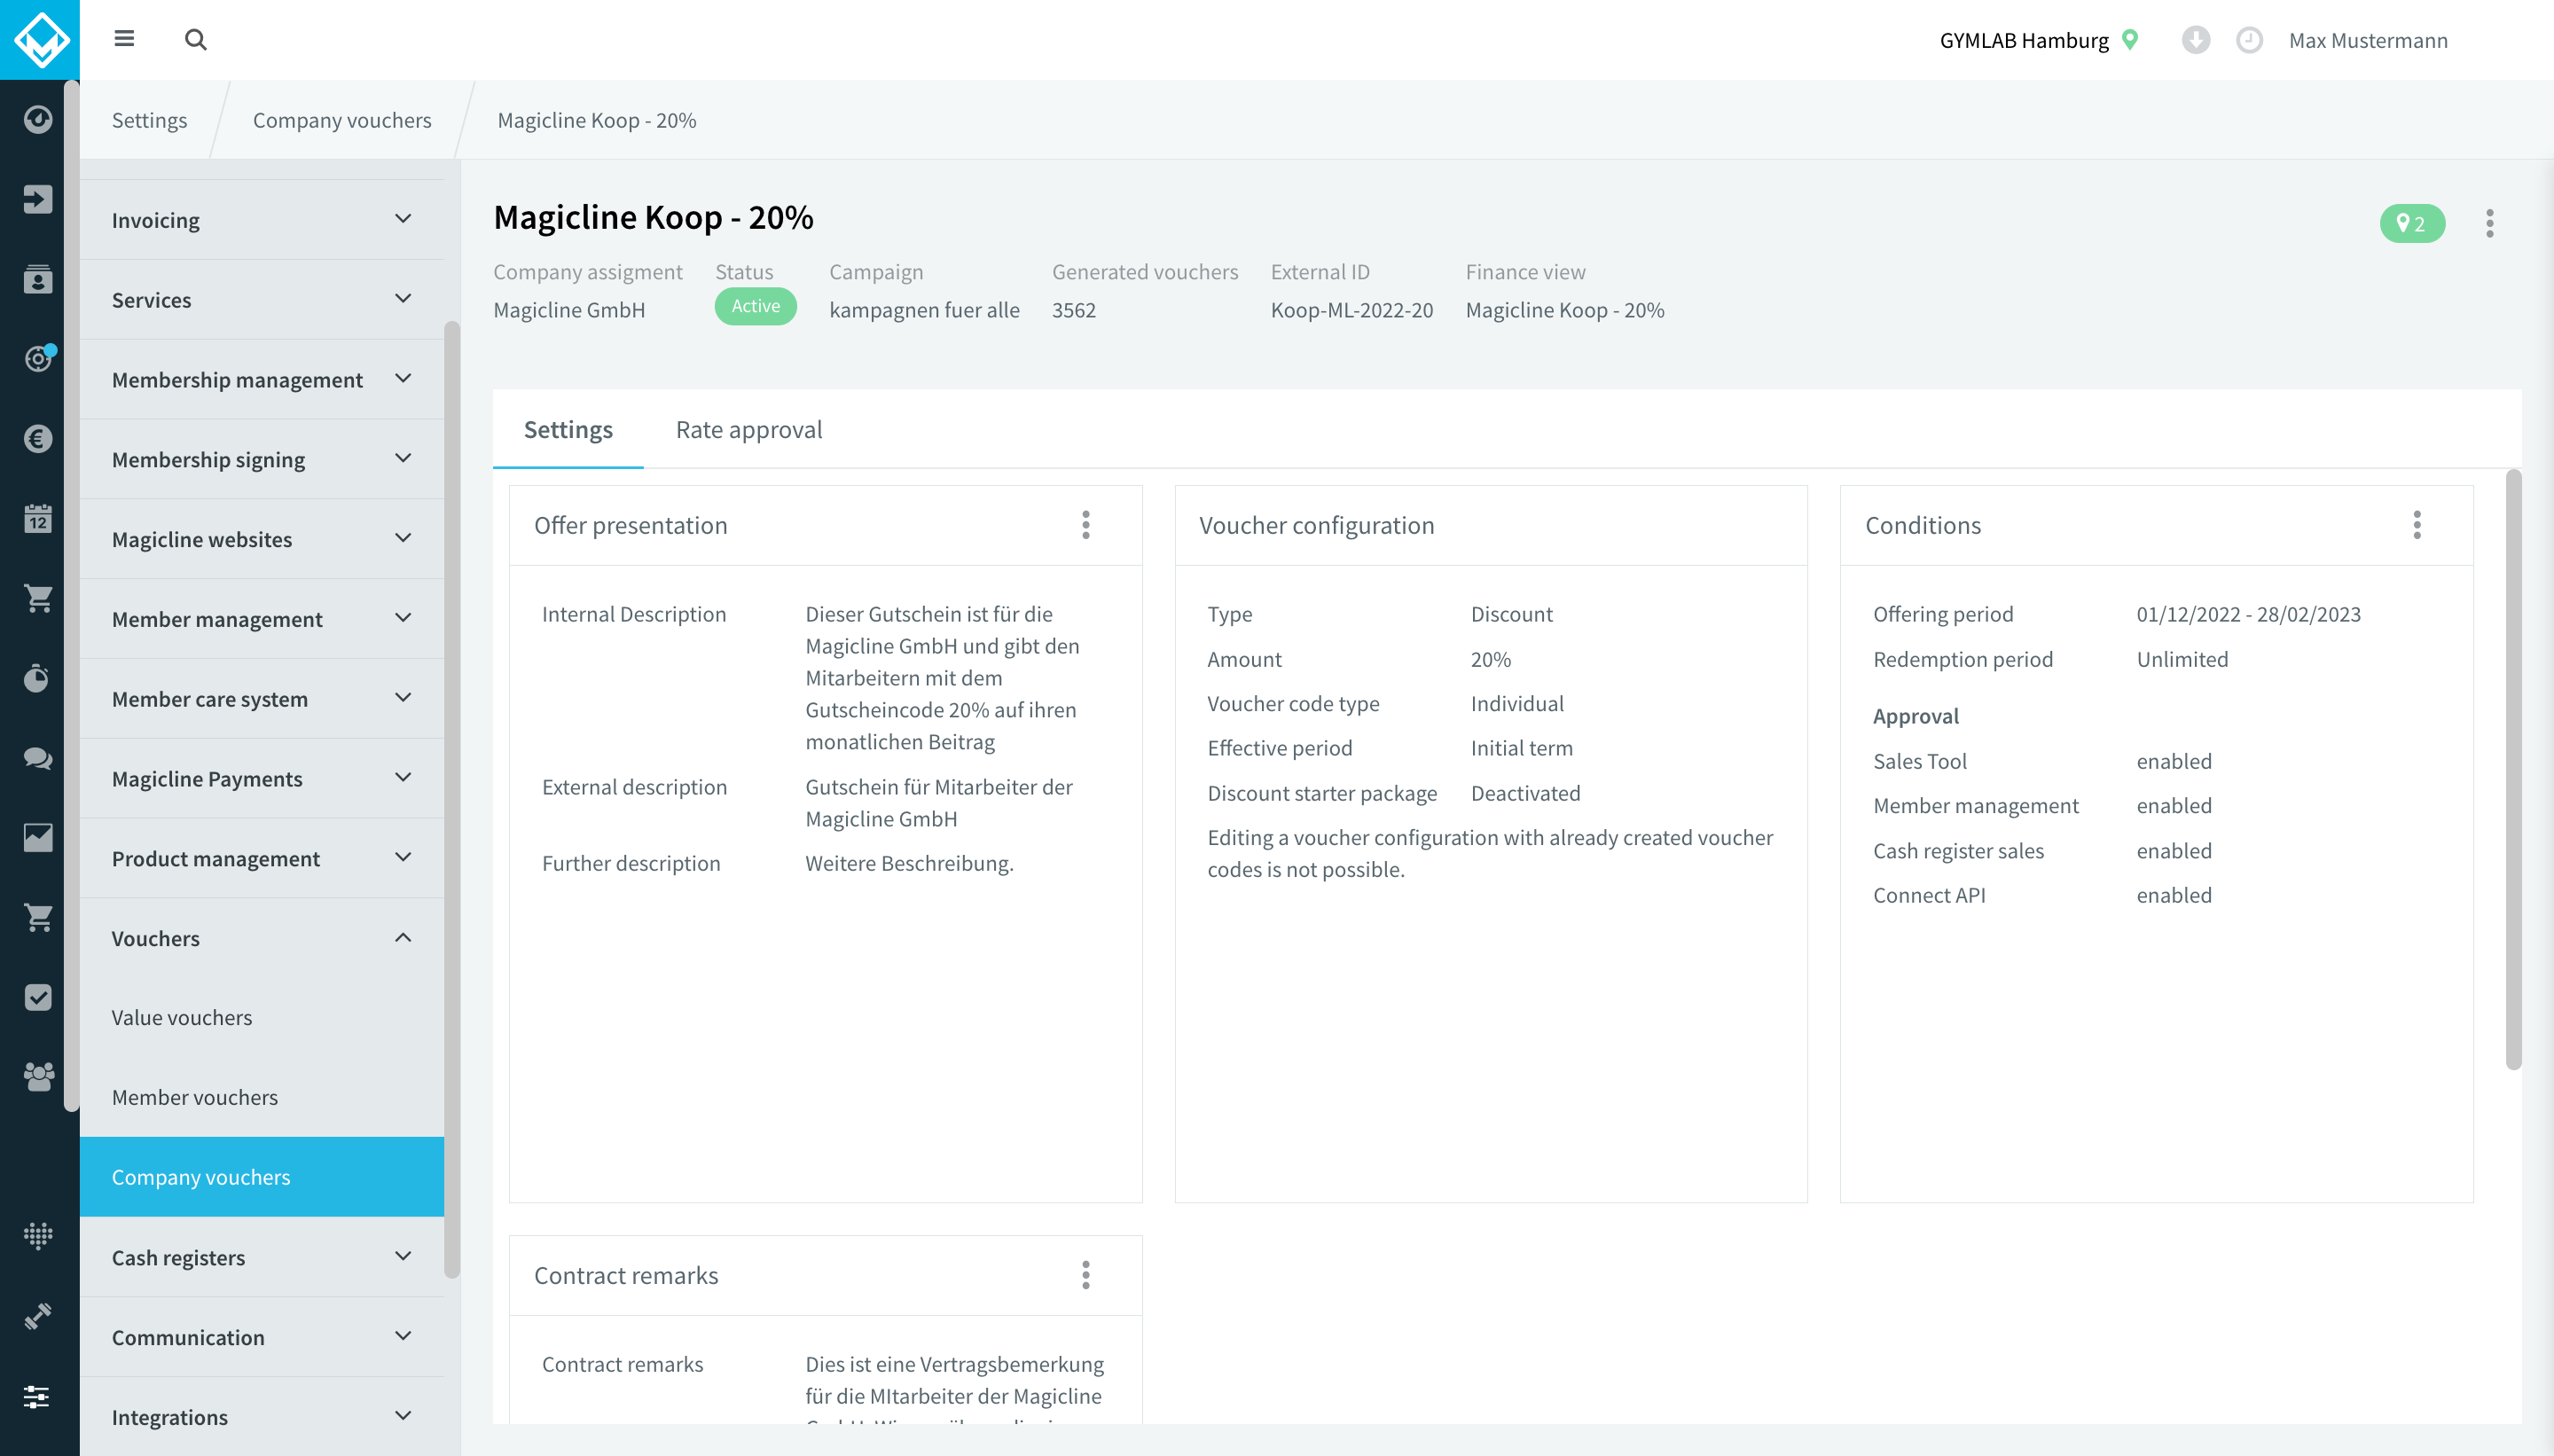Click the main content vertical scrollbar
The height and width of the screenshot is (1456, 2554).
pos(2513,770)
